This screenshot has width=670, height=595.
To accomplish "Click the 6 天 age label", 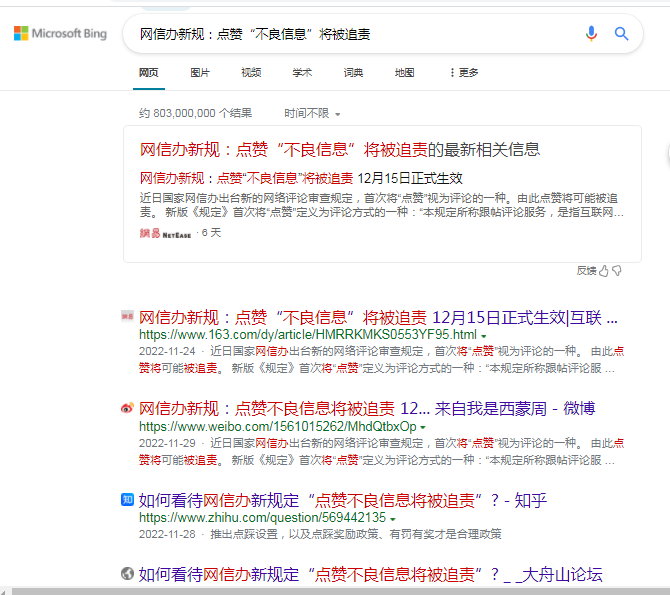I will tap(211, 233).
